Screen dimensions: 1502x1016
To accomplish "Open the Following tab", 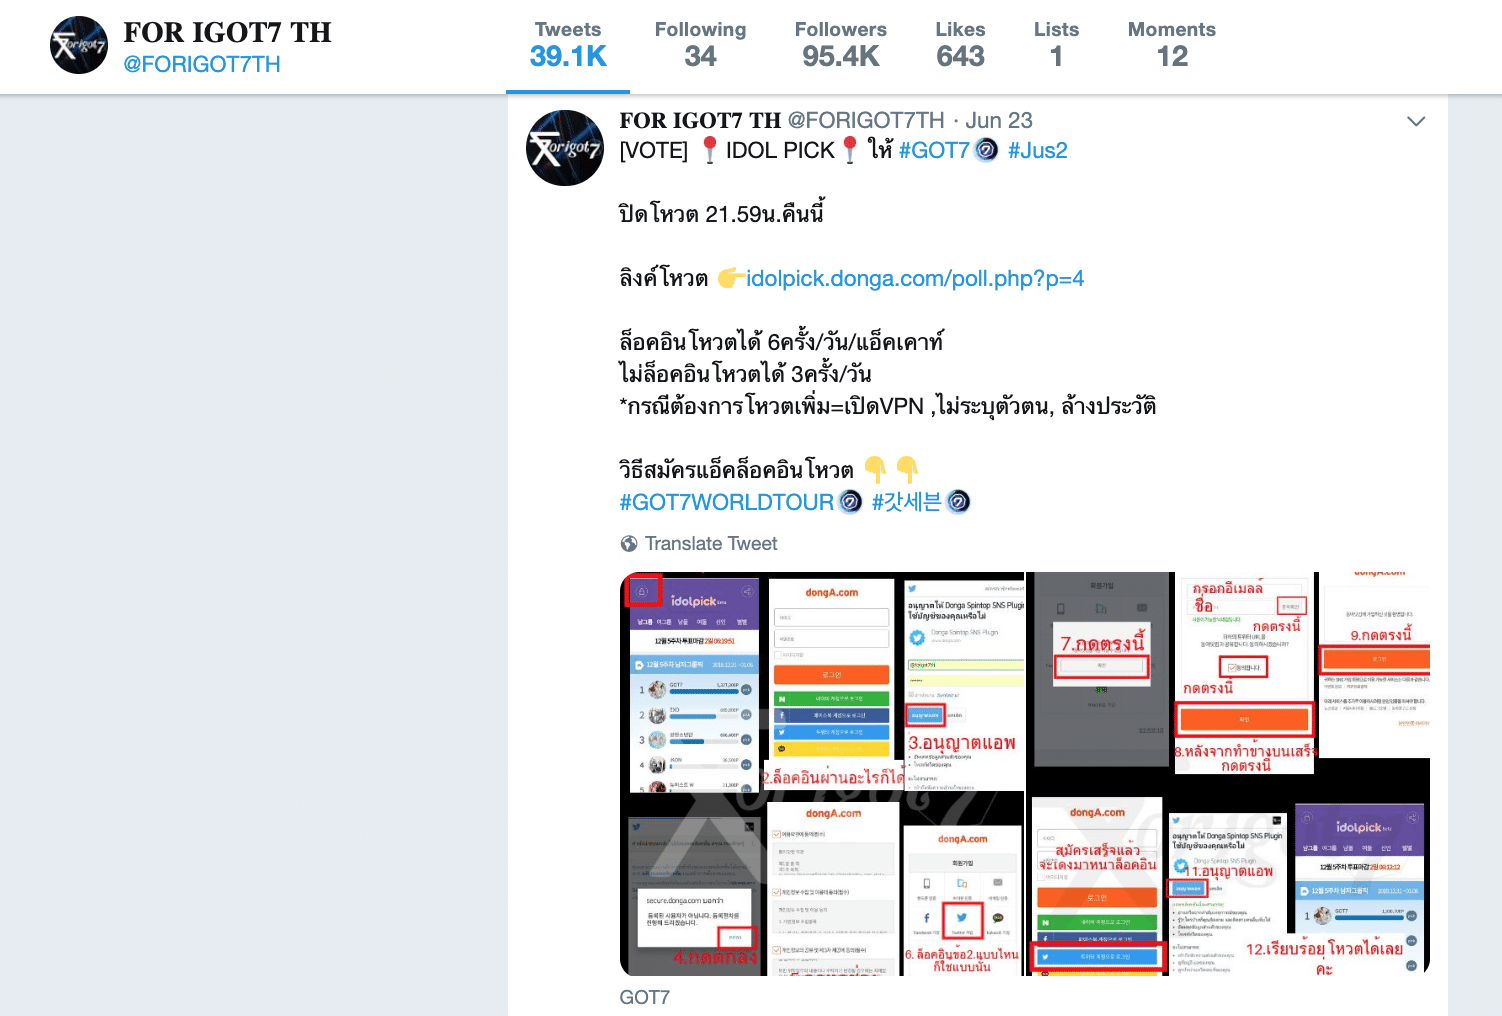I will click(700, 45).
